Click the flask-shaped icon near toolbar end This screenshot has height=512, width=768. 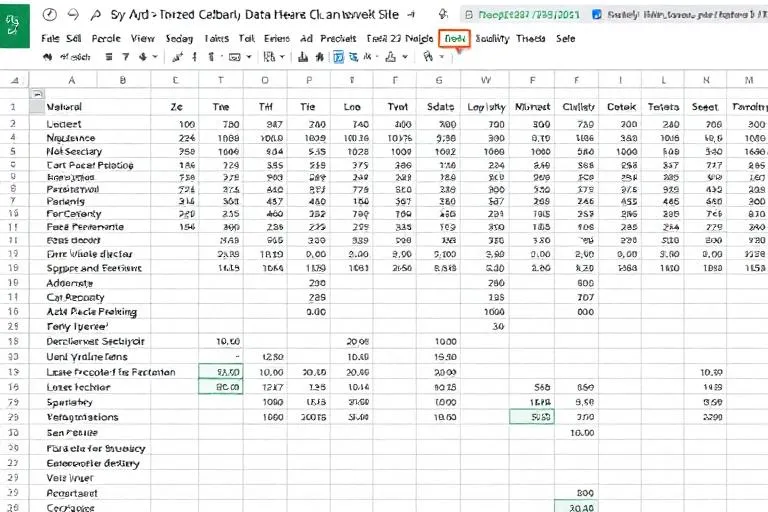pyautogui.click(x=390, y=57)
